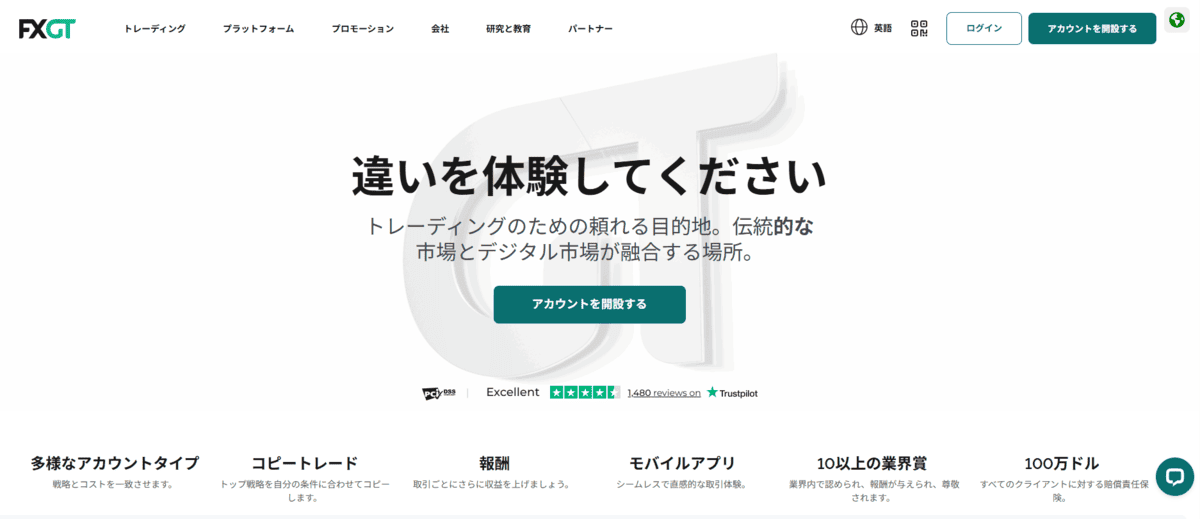
Task: Open the パートナー menu item
Action: coord(590,29)
